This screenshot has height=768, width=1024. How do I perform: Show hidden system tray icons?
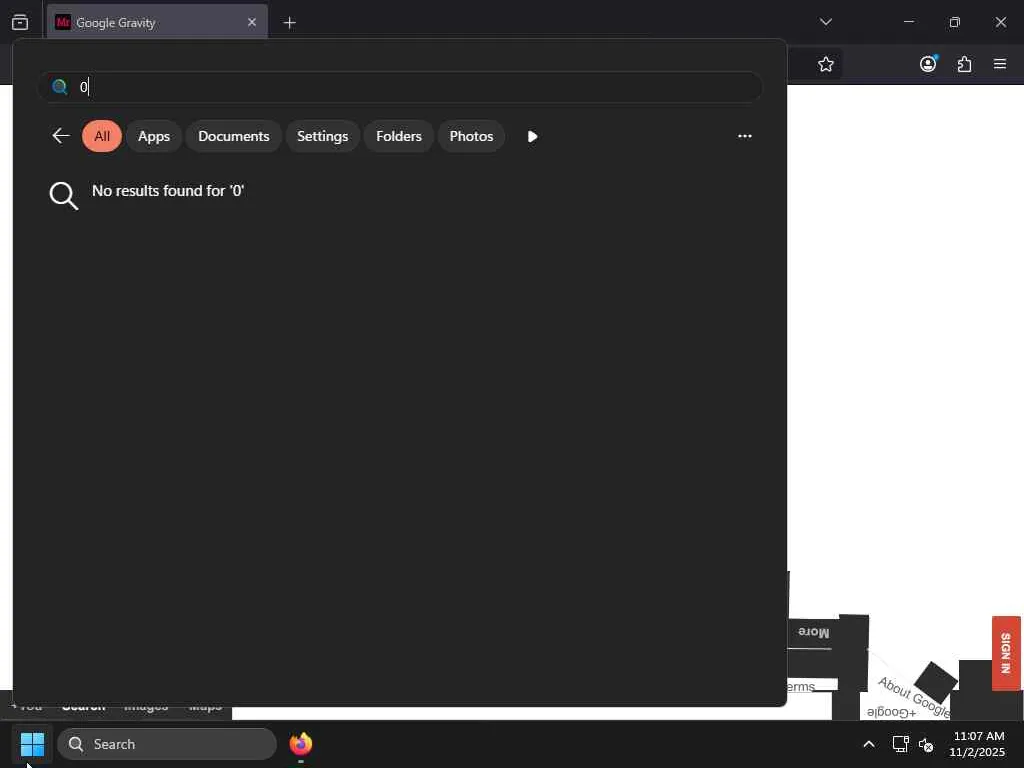coord(869,744)
